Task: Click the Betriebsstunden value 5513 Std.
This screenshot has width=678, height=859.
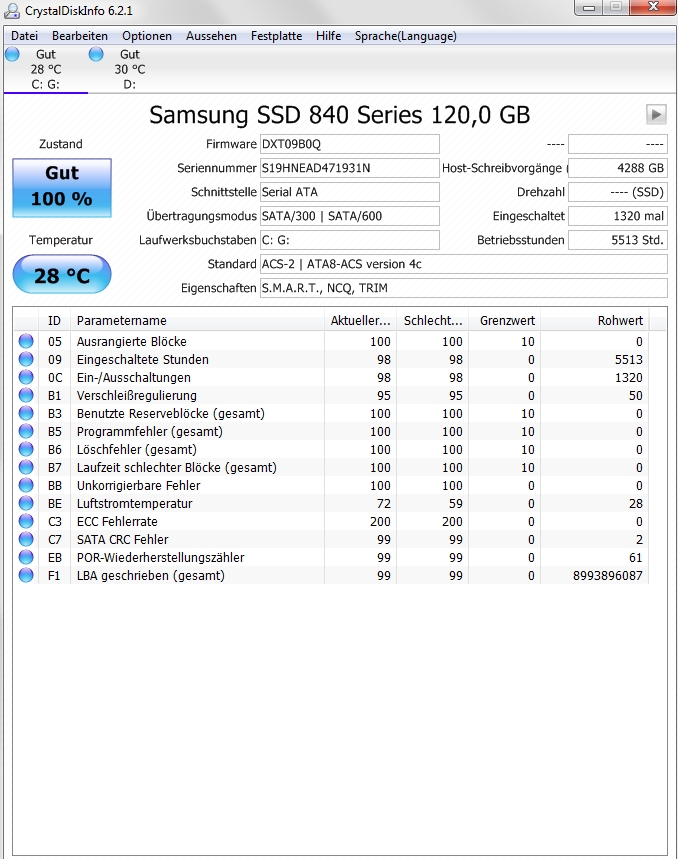Action: coord(618,240)
